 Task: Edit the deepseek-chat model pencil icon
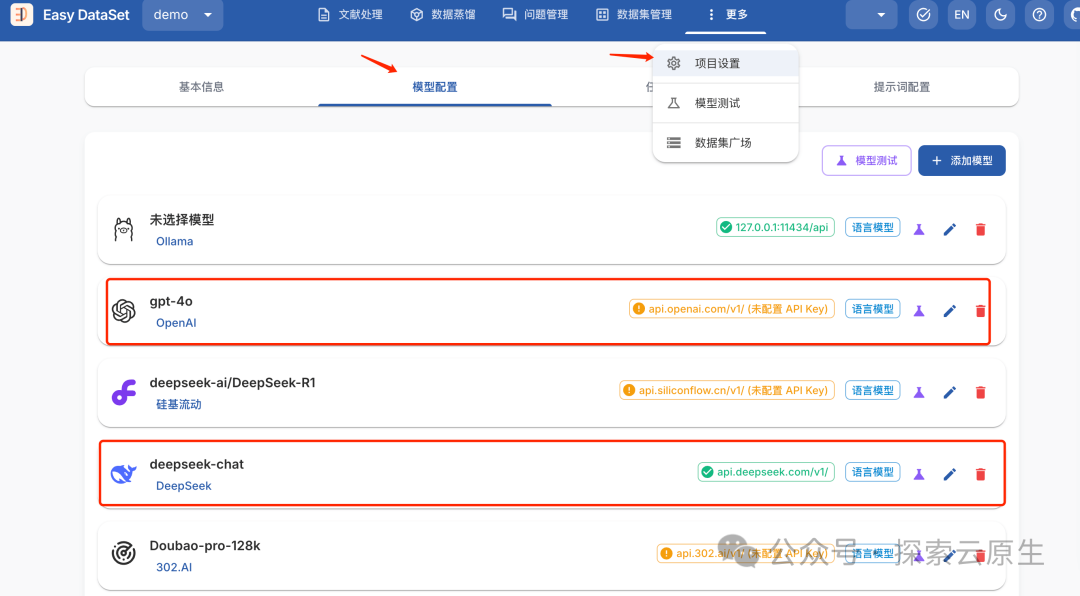[950, 474]
